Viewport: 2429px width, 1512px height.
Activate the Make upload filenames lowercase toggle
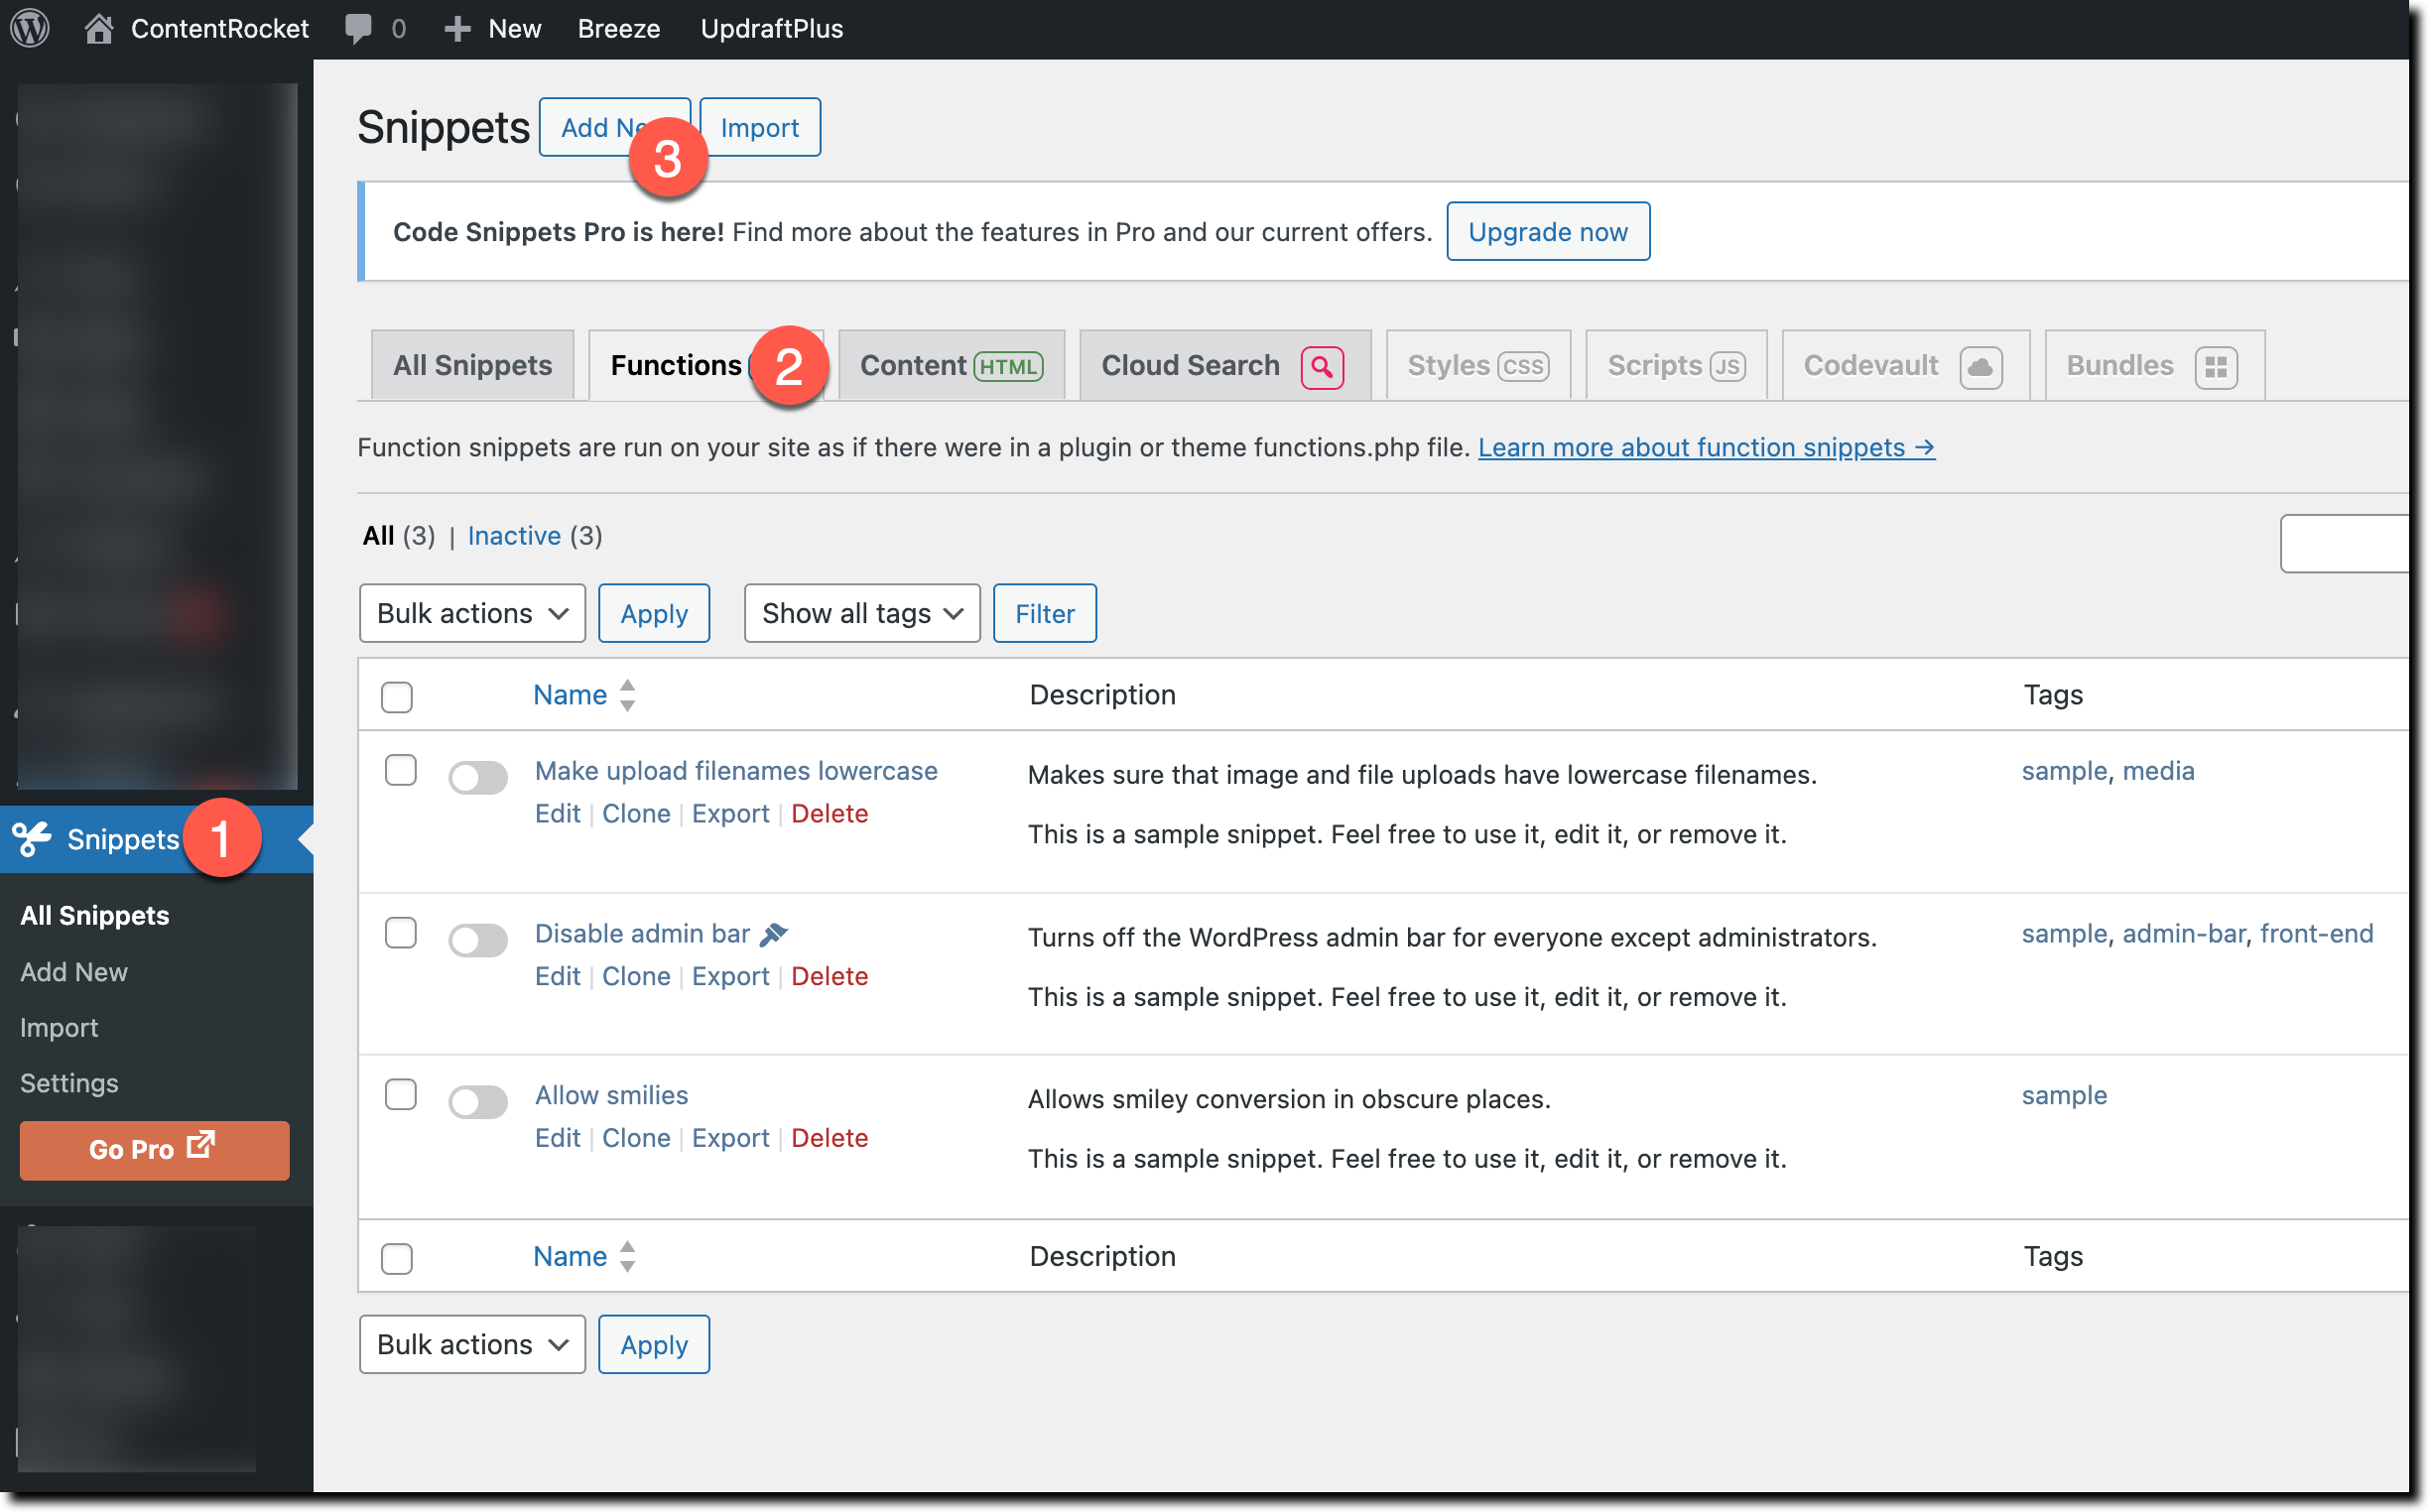pyautogui.click(x=478, y=777)
